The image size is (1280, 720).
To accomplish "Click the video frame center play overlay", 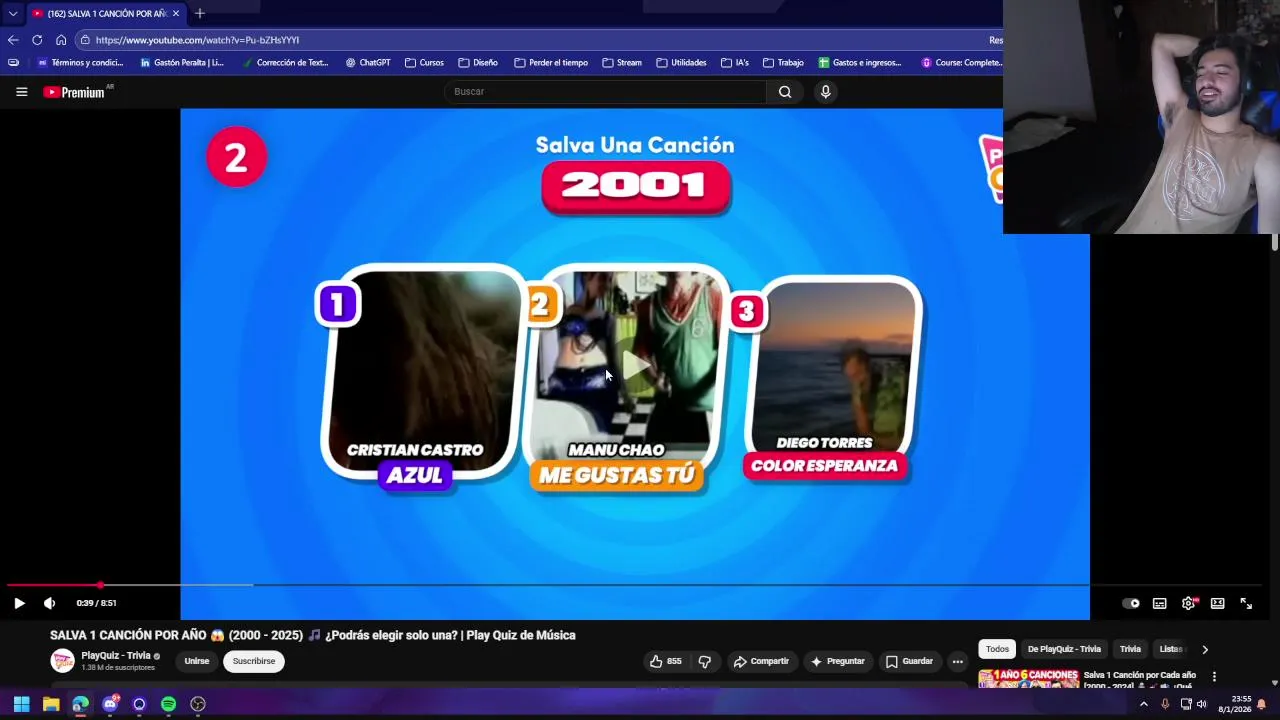I will pyautogui.click(x=635, y=365).
